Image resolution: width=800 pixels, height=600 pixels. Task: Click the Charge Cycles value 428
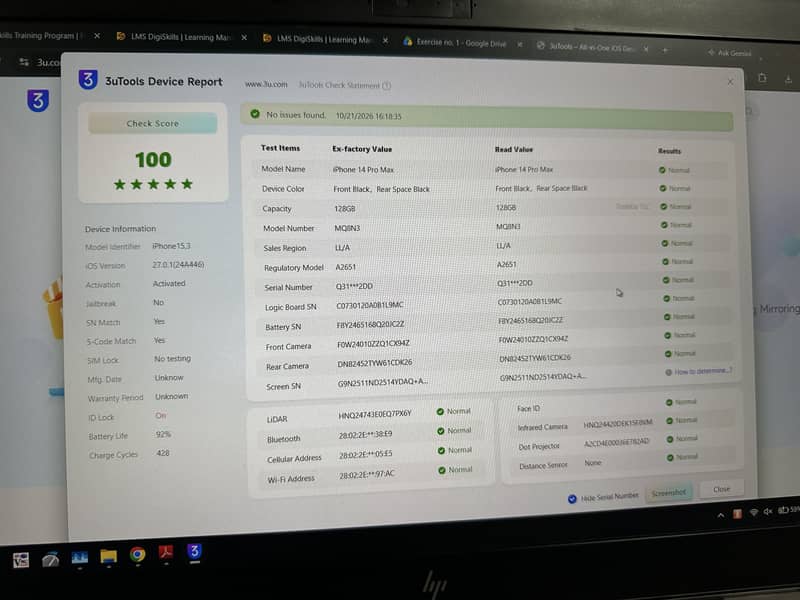[163, 453]
